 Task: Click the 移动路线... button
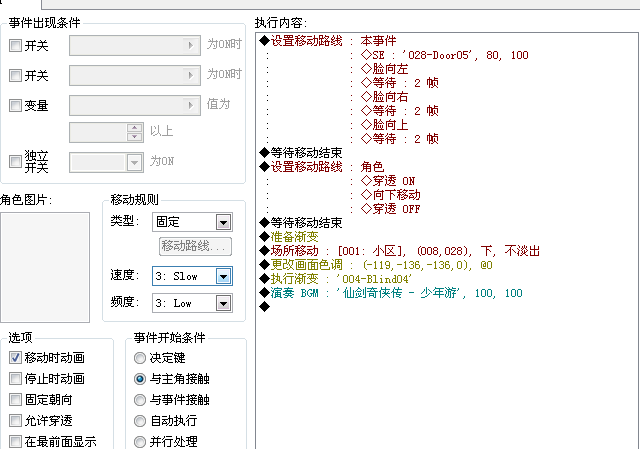195,247
